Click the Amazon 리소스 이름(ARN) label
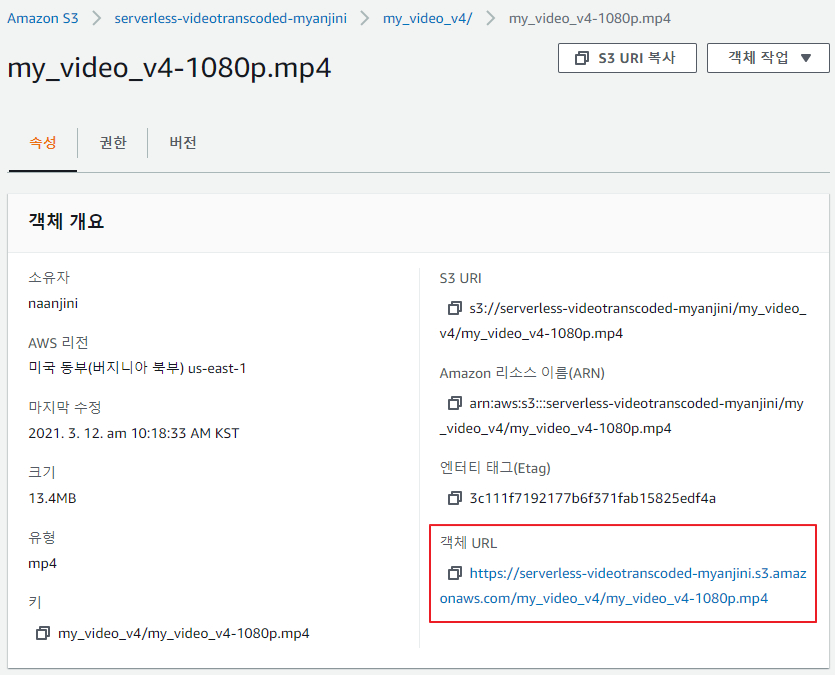The height and width of the screenshot is (675, 835). point(522,373)
